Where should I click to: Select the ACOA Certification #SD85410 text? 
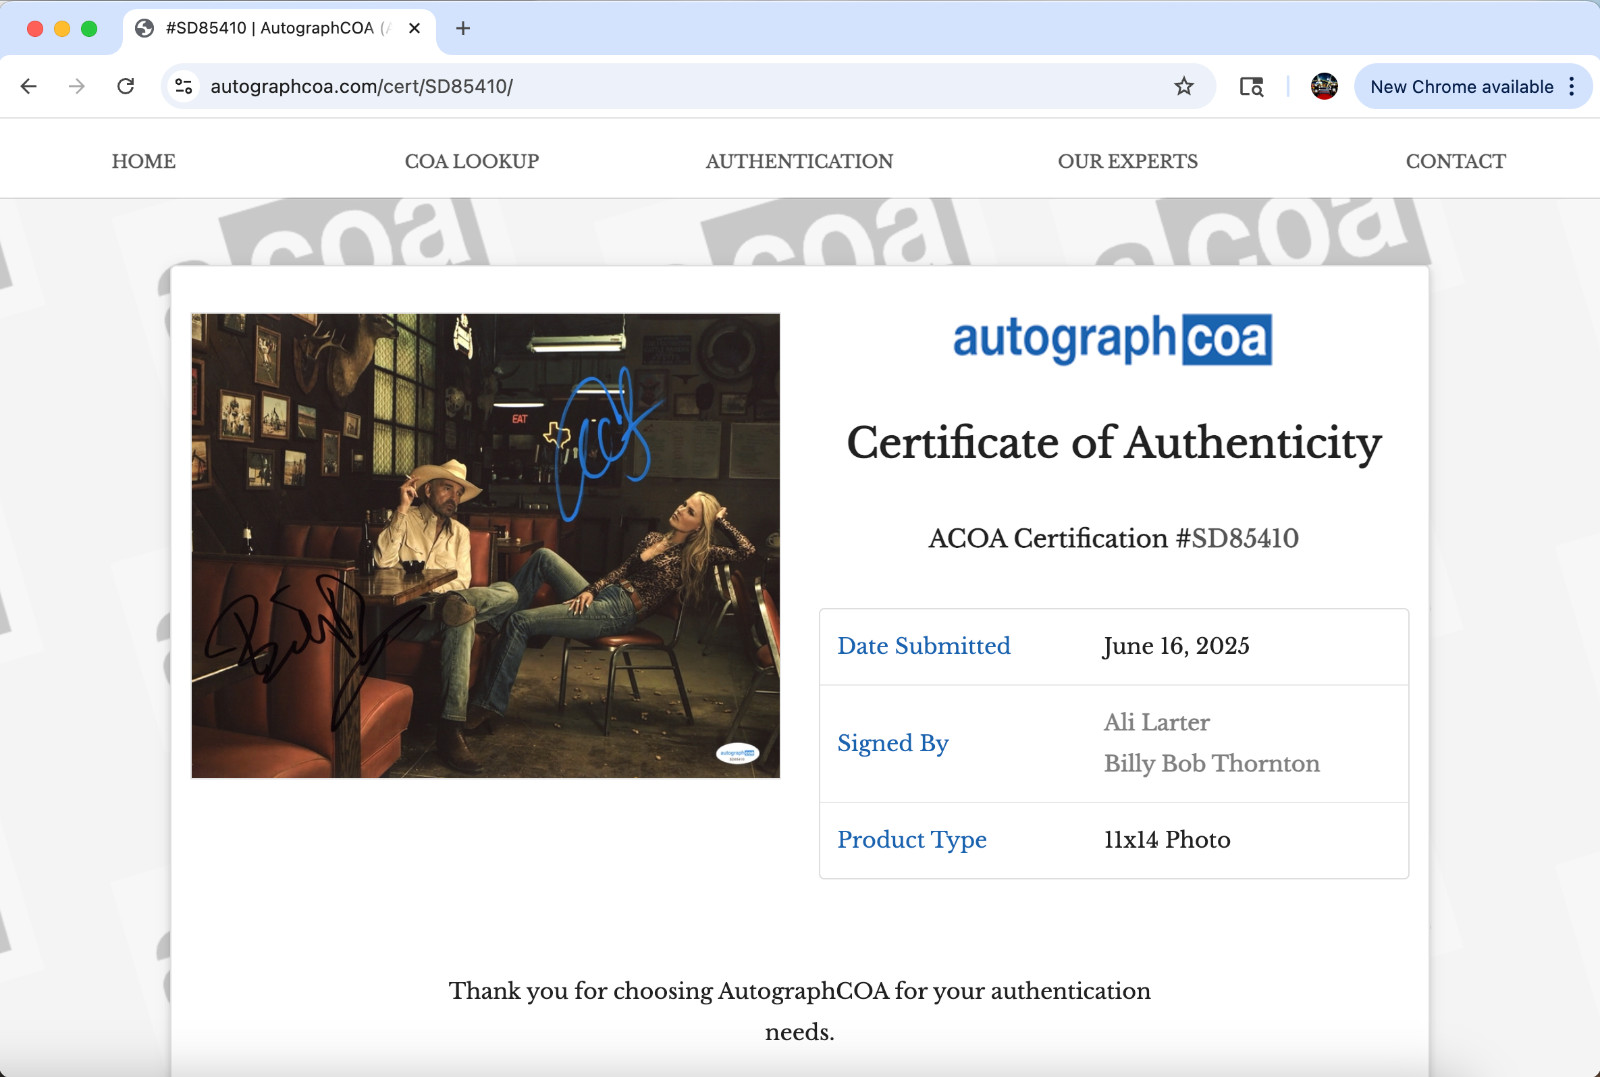point(1113,538)
